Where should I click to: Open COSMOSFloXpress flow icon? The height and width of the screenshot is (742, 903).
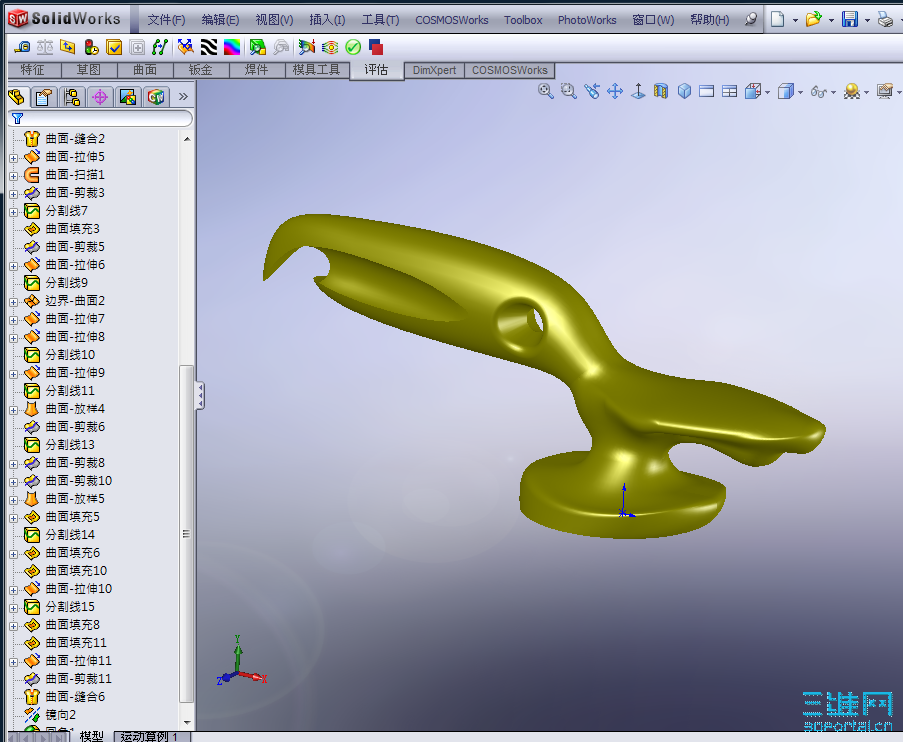pos(330,47)
